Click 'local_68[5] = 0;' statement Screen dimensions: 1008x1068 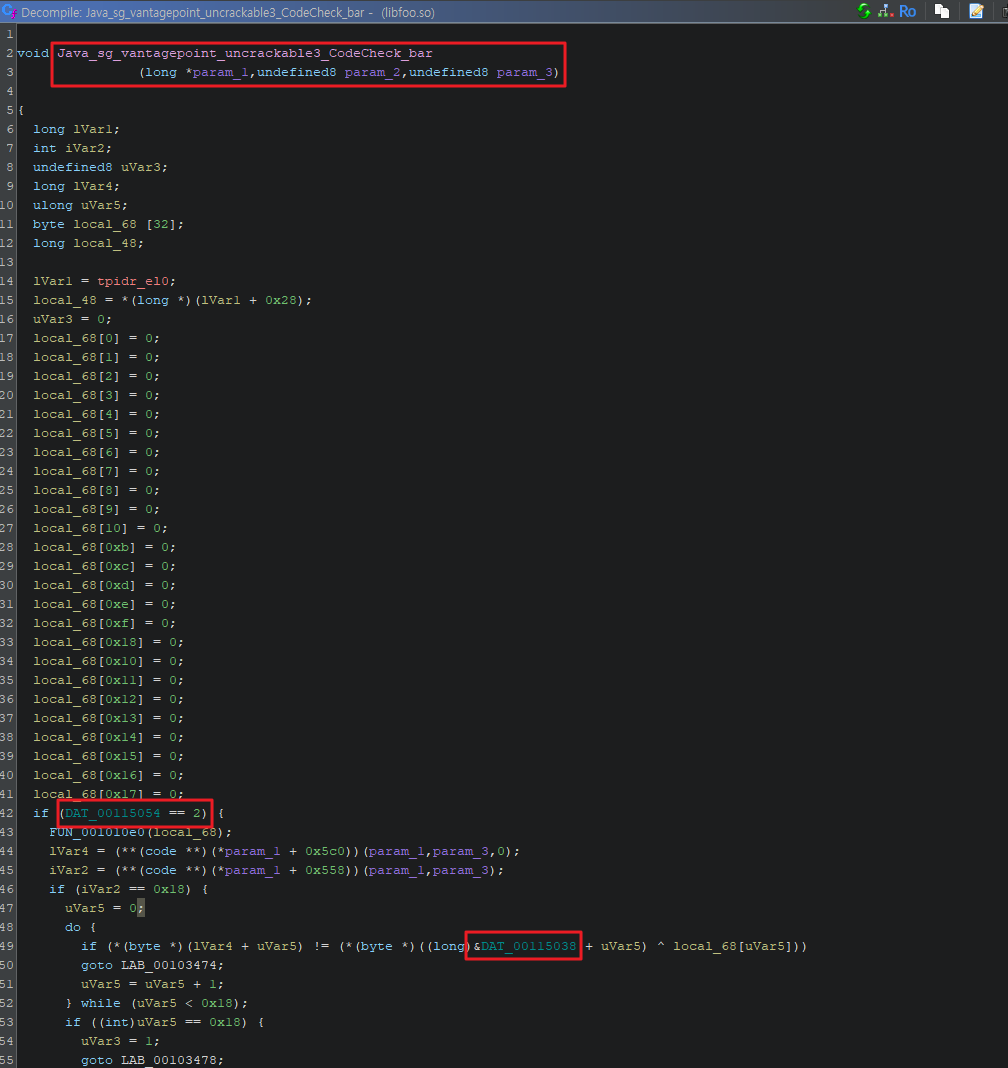tap(96, 433)
